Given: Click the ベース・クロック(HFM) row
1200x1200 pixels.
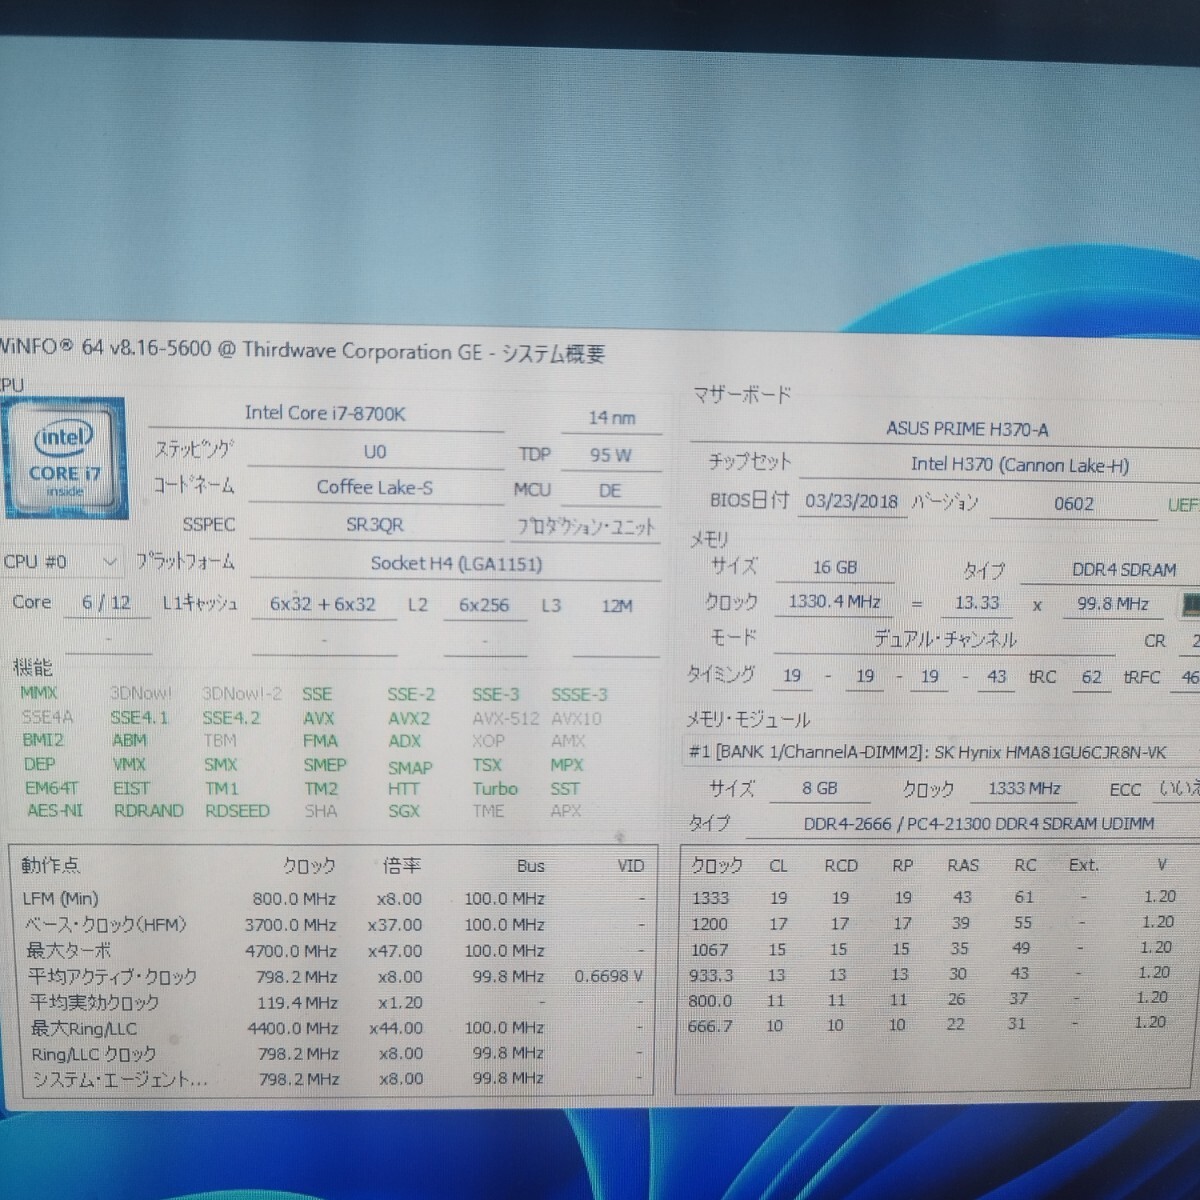Looking at the screenshot, I should point(333,925).
